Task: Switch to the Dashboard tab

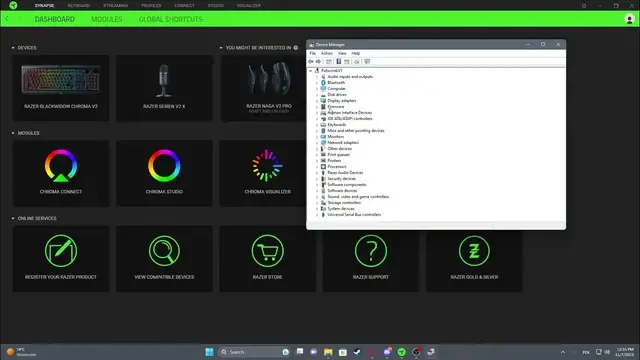Action: point(54,19)
